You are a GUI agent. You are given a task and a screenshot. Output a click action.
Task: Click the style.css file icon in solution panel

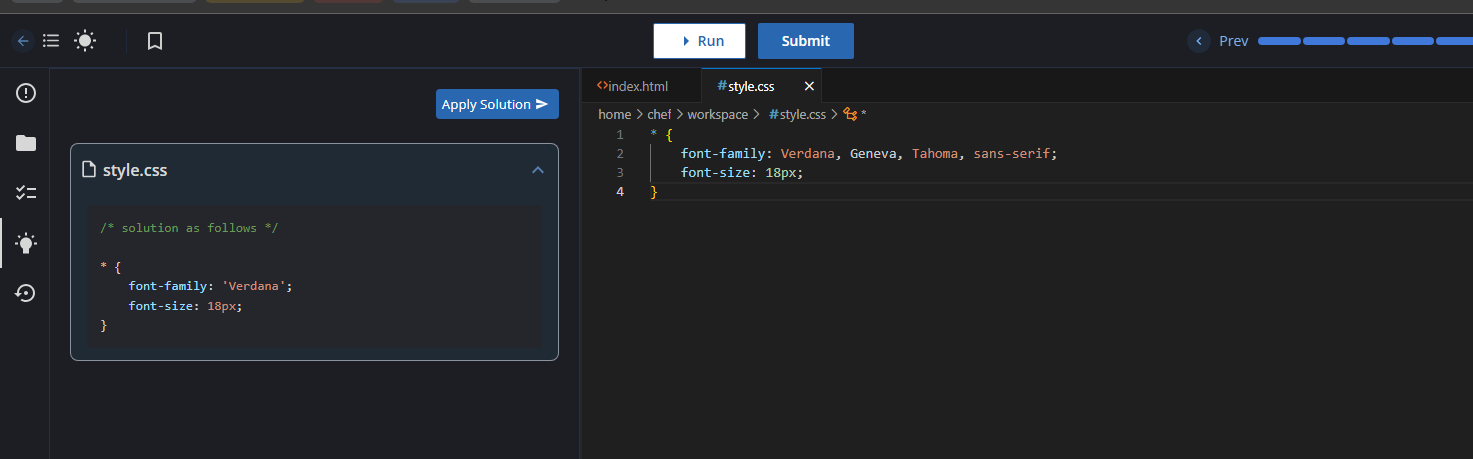88,170
